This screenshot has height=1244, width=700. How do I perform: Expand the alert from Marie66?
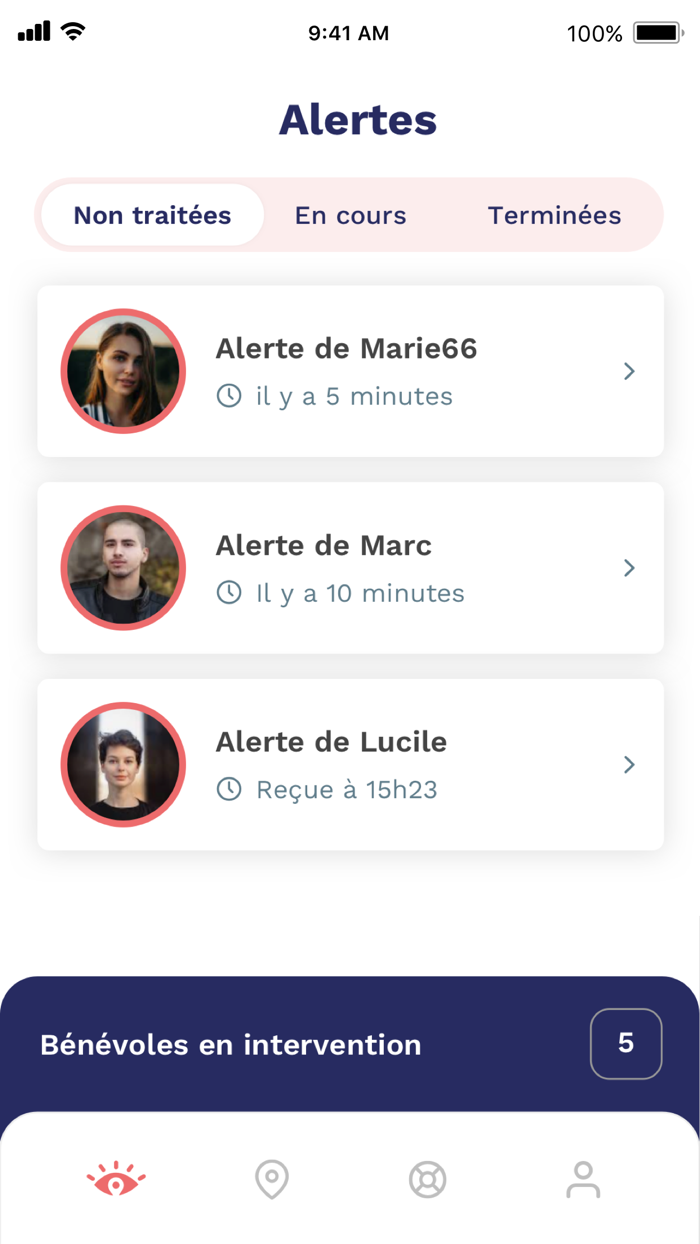click(x=629, y=371)
